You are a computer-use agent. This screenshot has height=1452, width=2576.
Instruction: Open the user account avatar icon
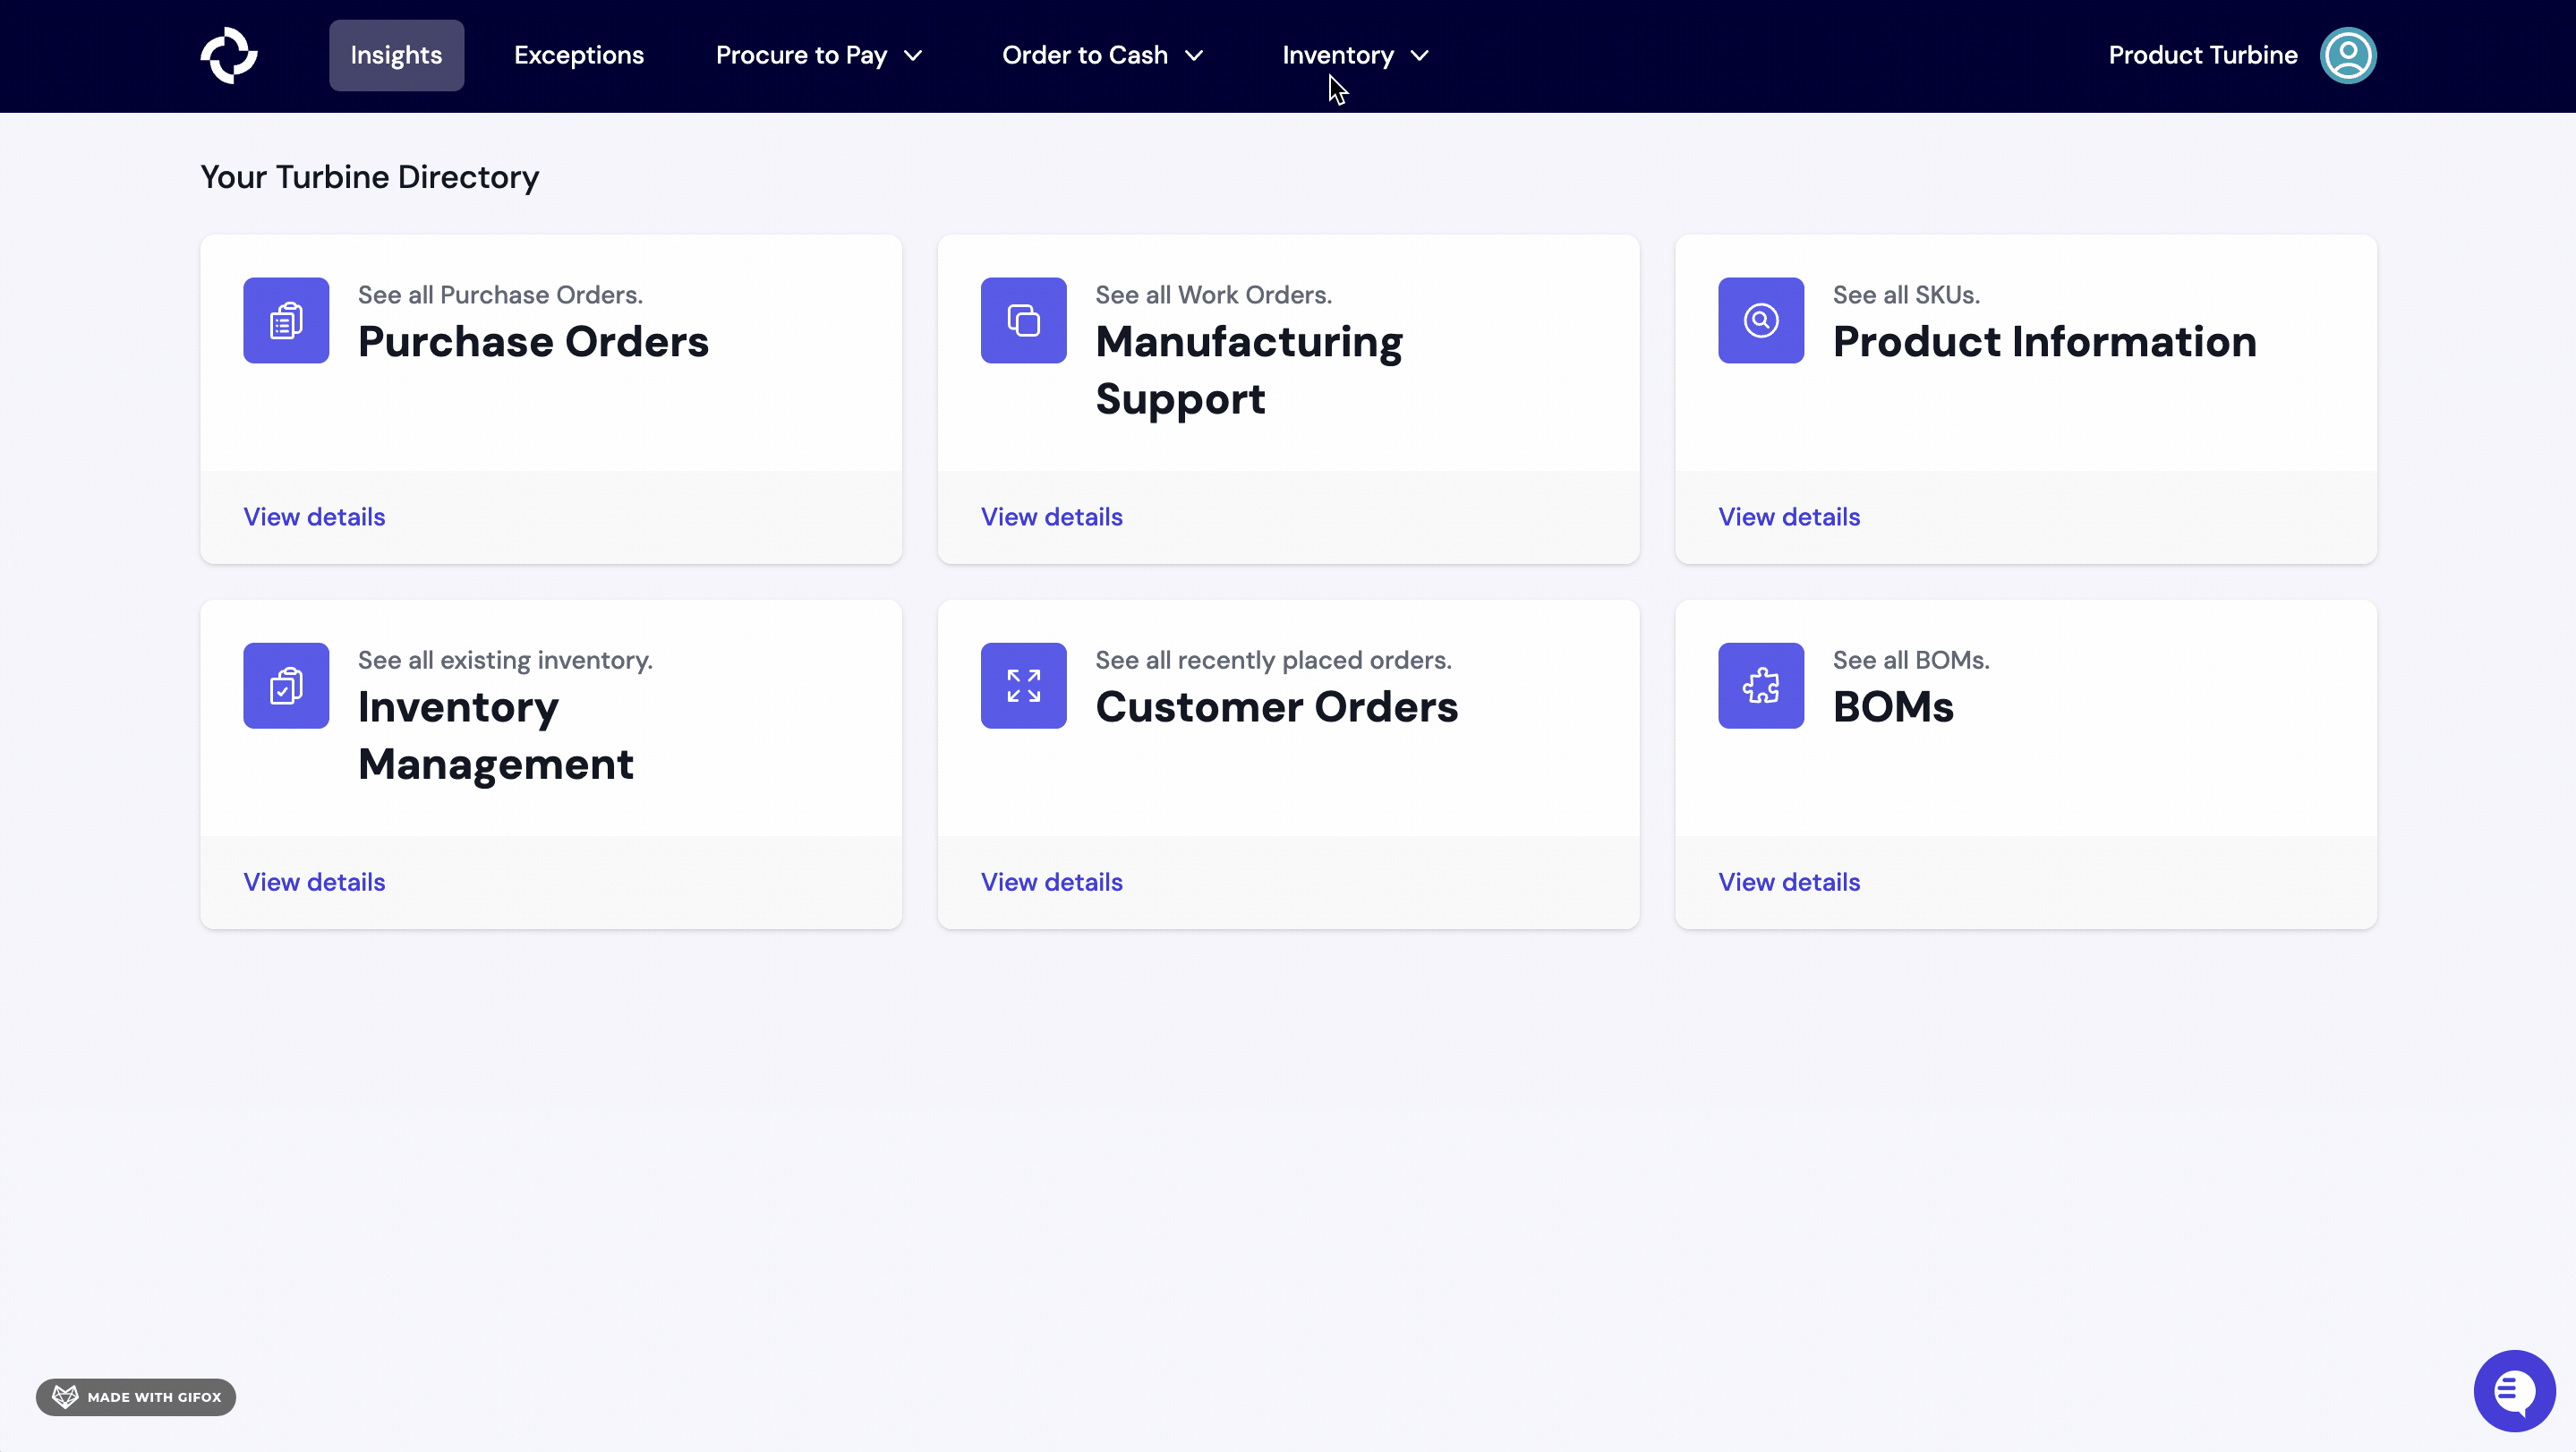(x=2348, y=55)
